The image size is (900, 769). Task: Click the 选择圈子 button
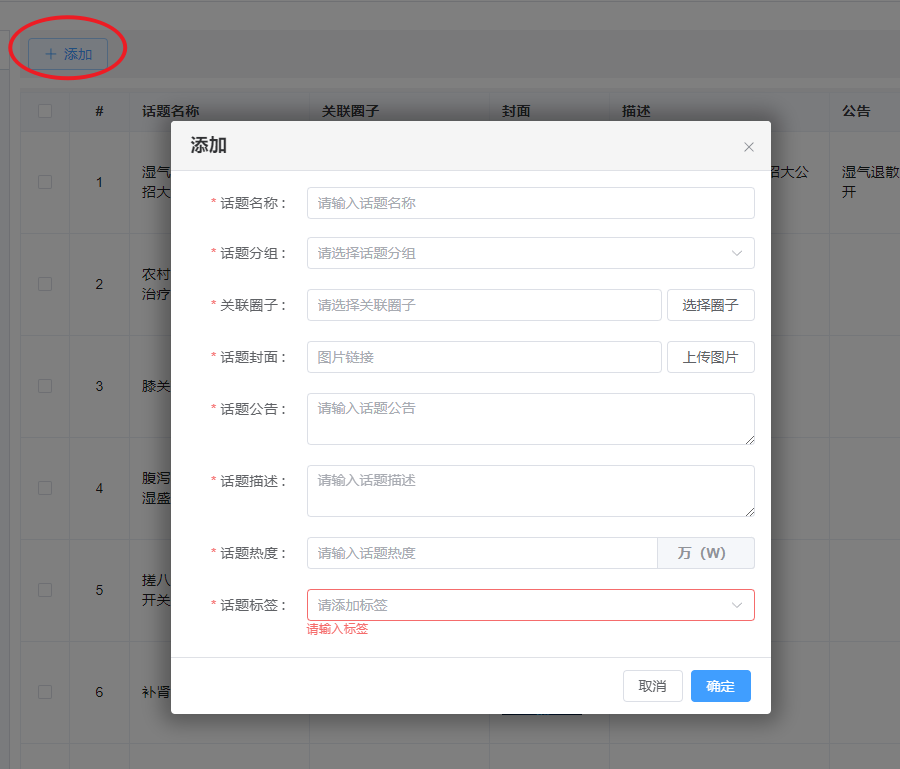711,305
